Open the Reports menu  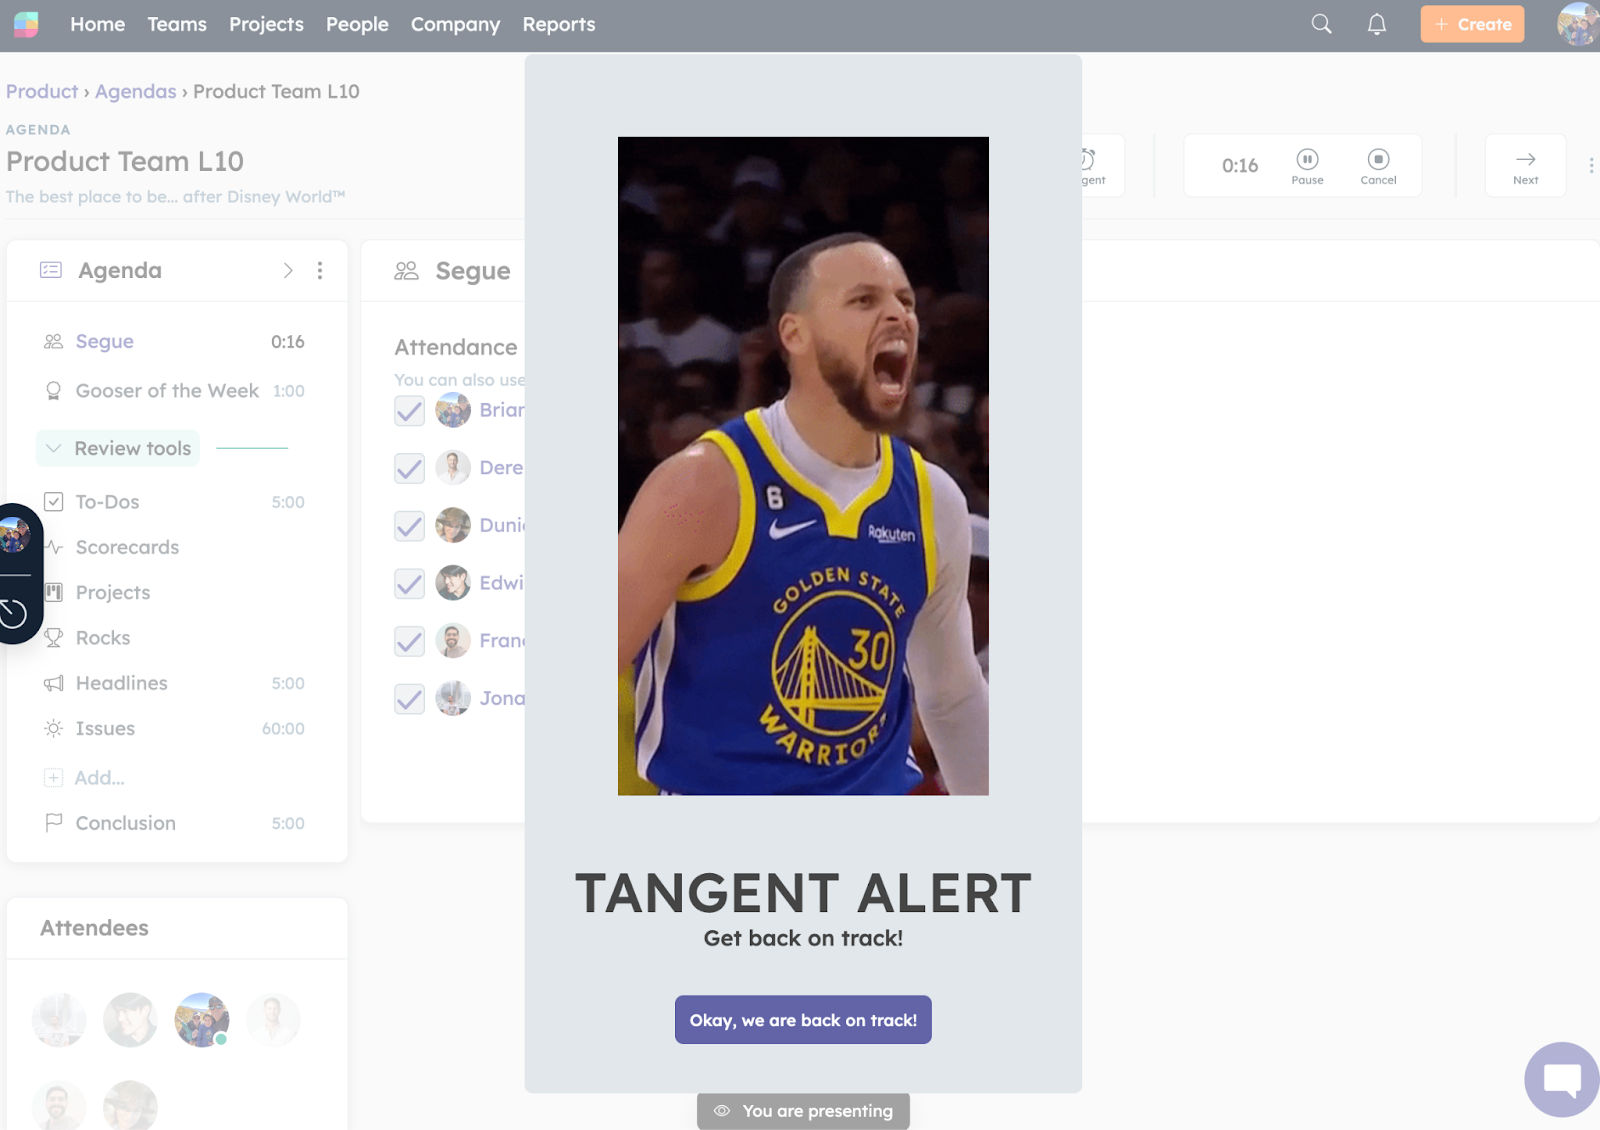(559, 24)
